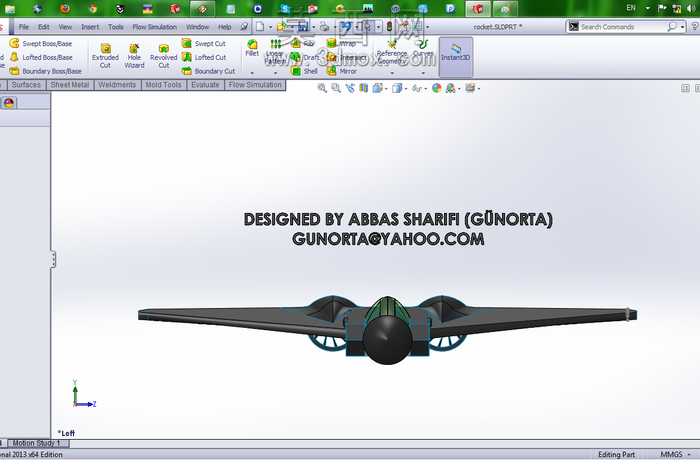Open the Edit menu
700x465 pixels.
(44, 27)
